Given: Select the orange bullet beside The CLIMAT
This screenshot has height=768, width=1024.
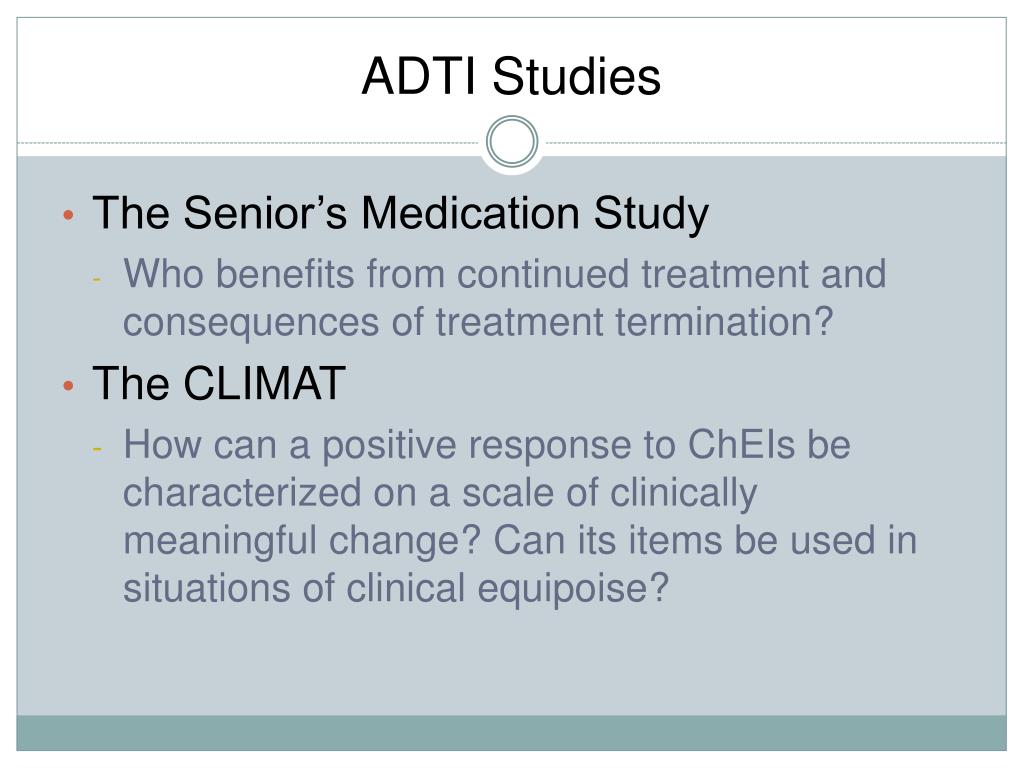Looking at the screenshot, I should [69, 386].
